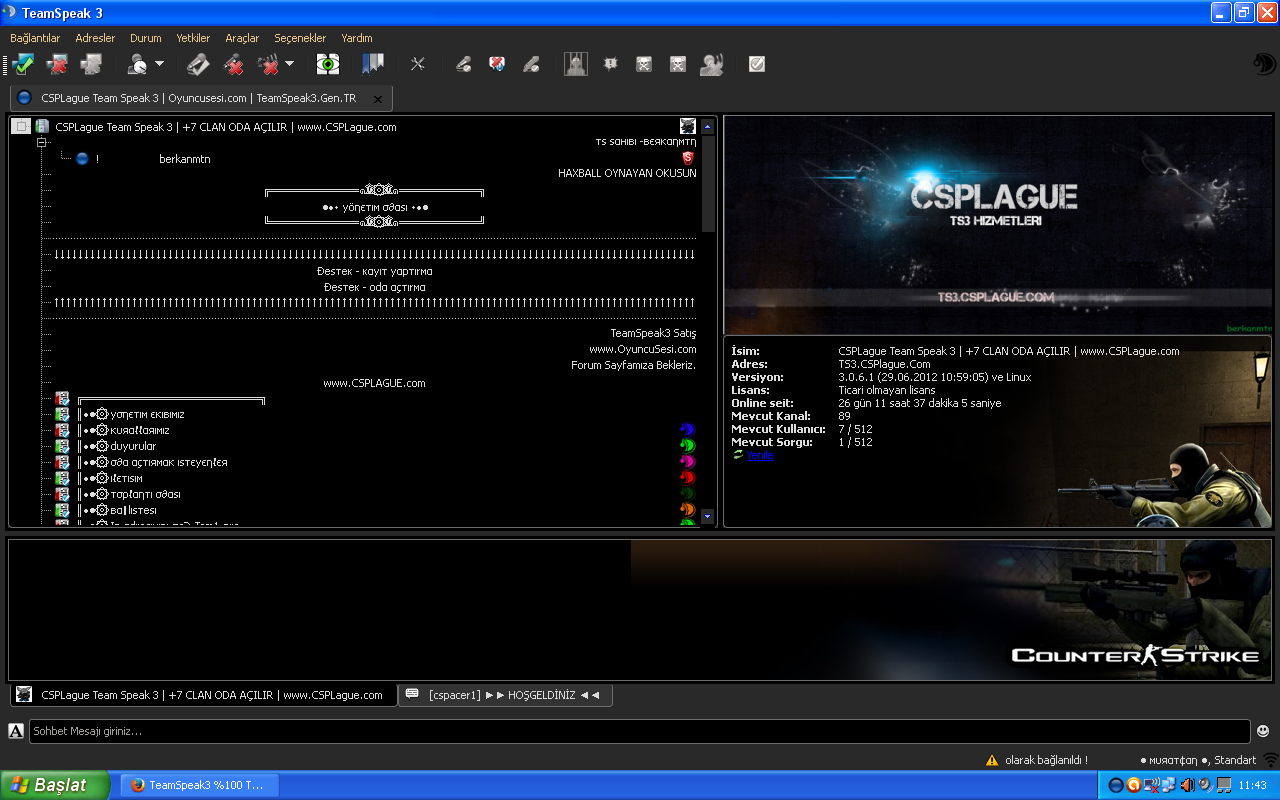Viewport: 1280px width, 800px height.
Task: Click the Yenile refresh link
Action: coord(760,456)
